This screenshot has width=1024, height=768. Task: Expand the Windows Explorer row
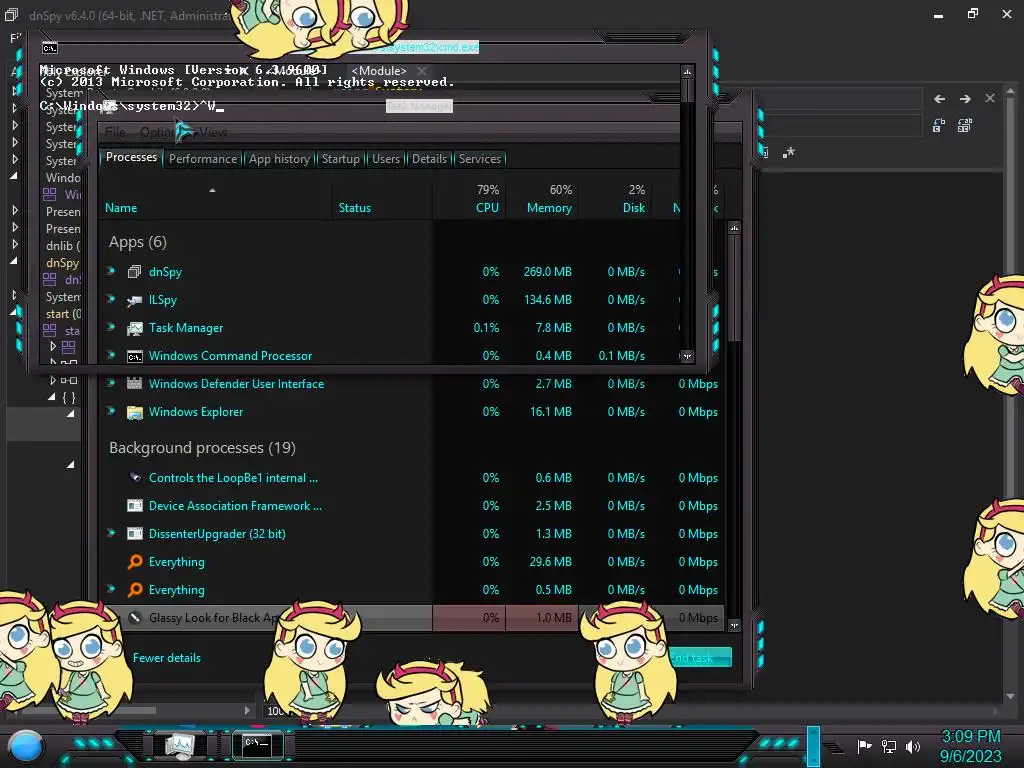coord(111,411)
